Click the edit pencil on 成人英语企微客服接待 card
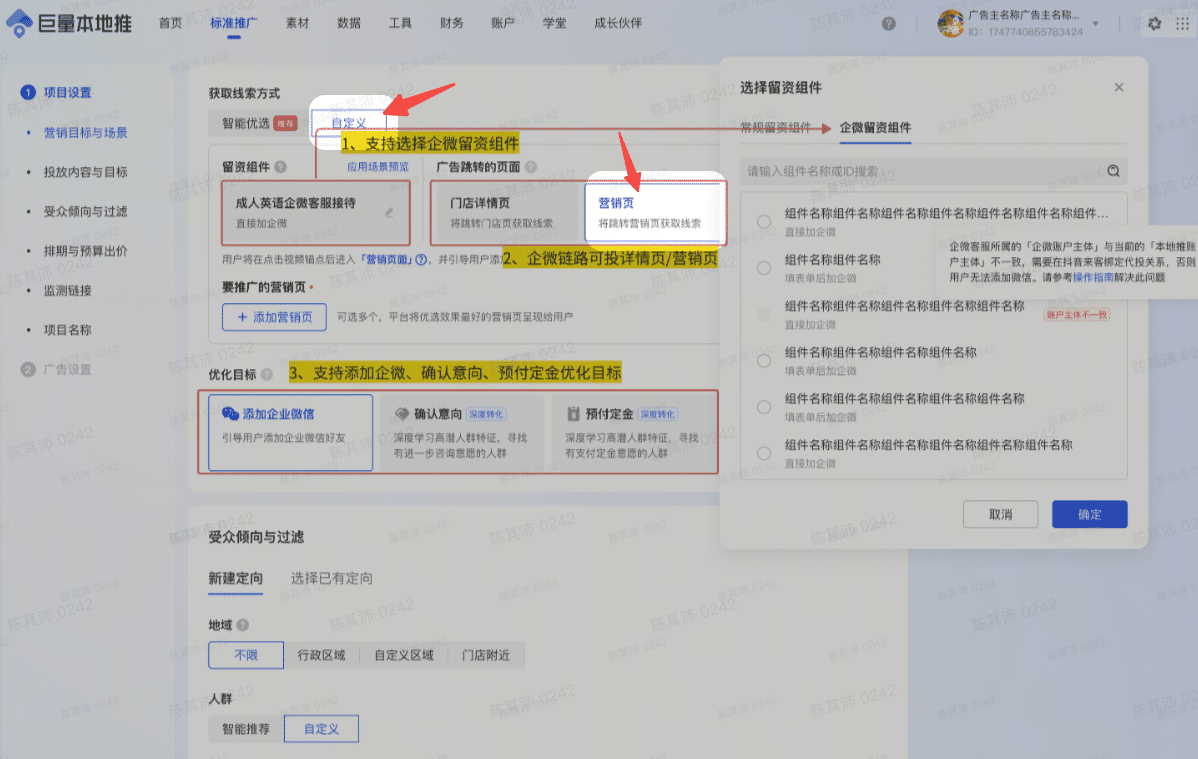 point(389,211)
